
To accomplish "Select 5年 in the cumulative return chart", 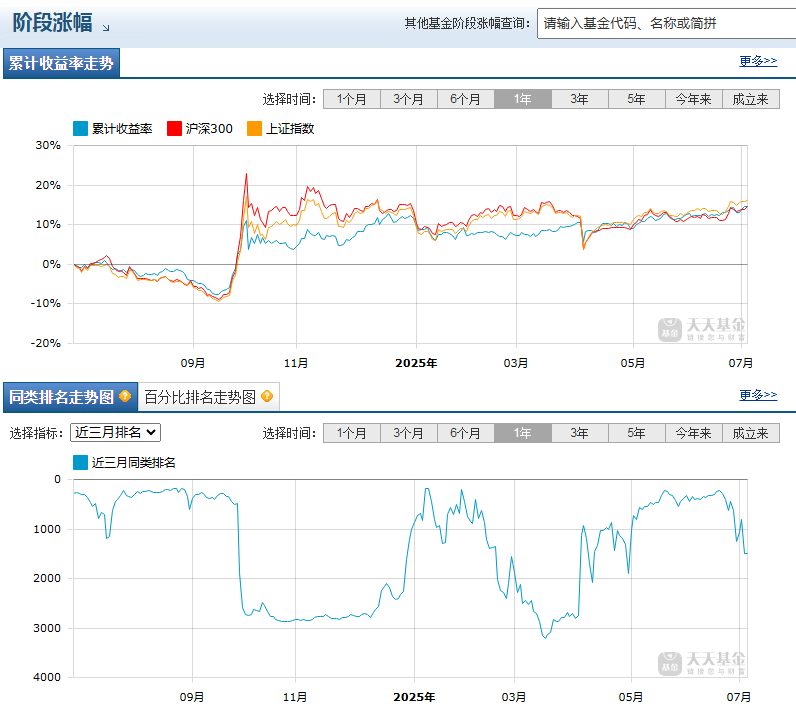I will 637,99.
